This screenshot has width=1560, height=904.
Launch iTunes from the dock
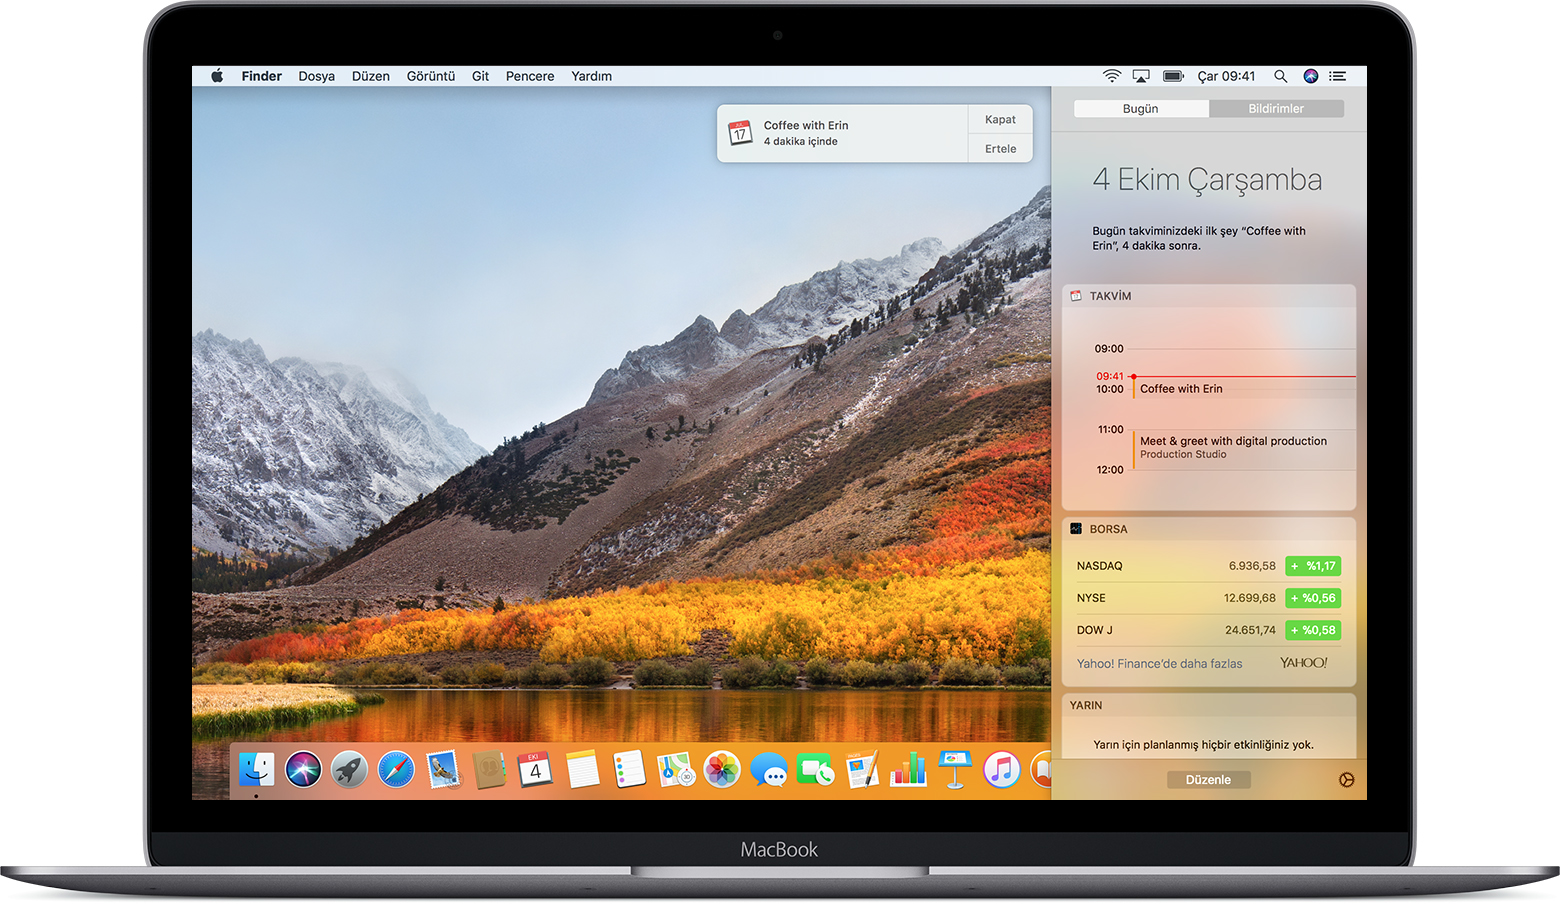coord(1001,770)
